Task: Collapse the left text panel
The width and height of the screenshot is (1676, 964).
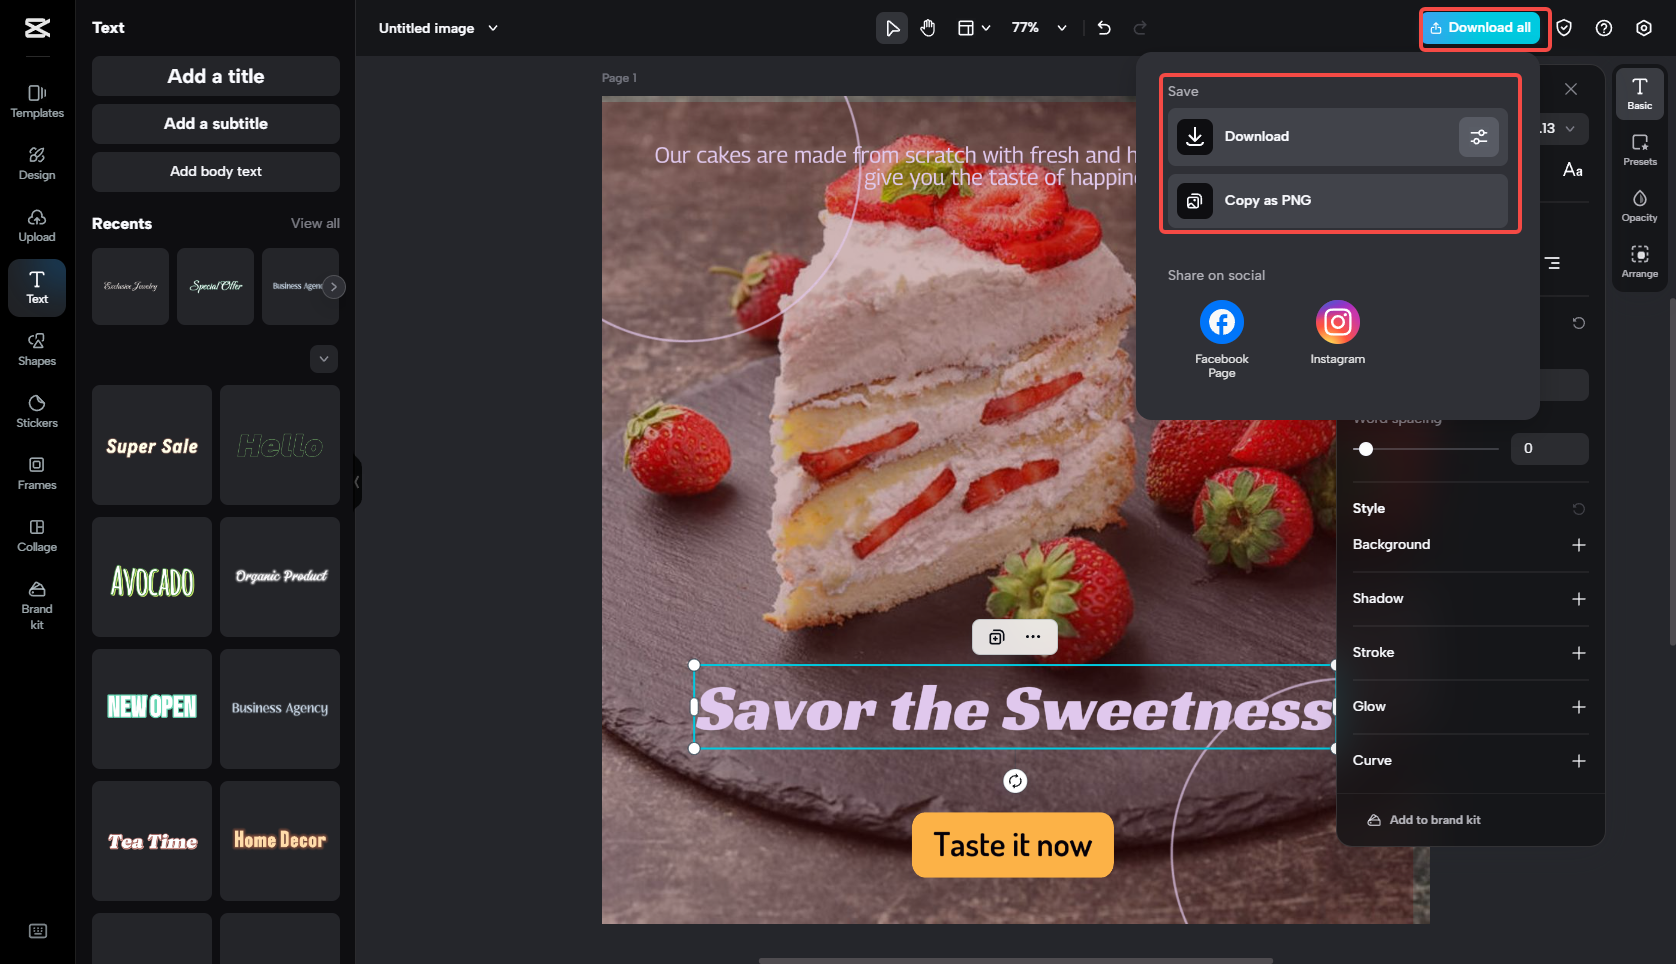Action: (x=357, y=482)
